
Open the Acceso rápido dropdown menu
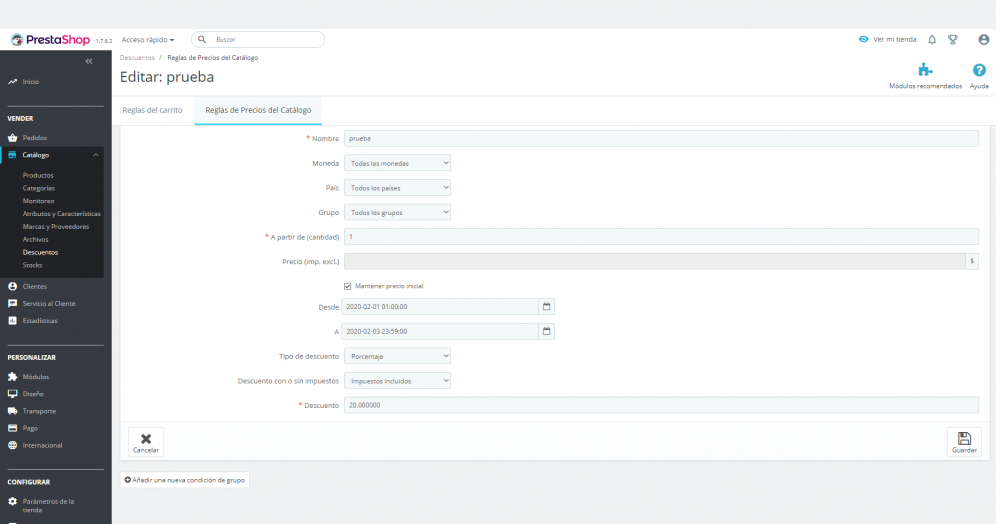[148, 40]
